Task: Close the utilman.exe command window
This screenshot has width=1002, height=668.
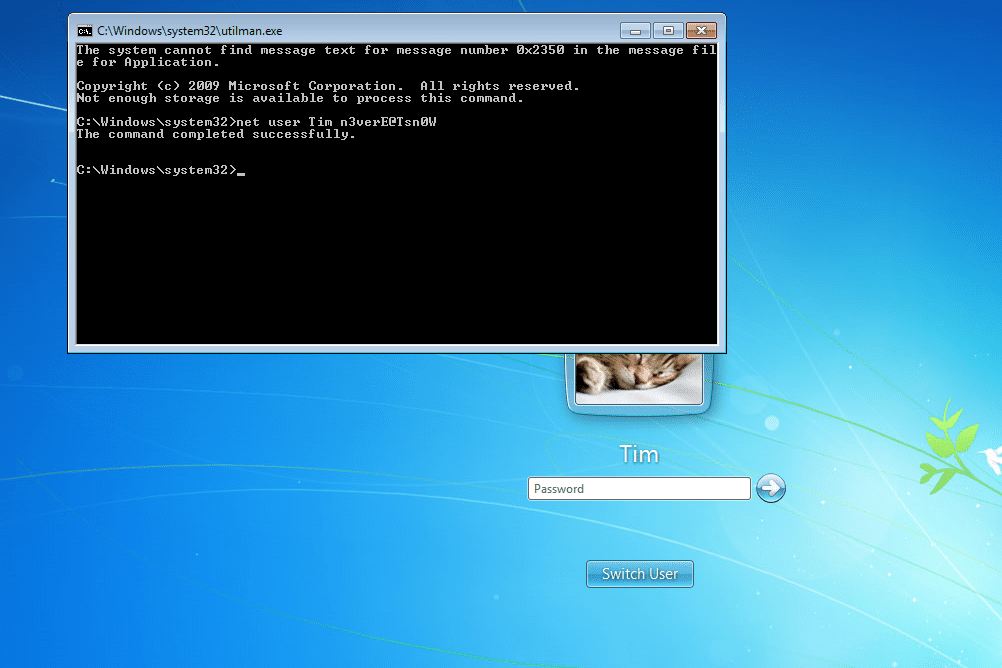Action: coord(701,31)
